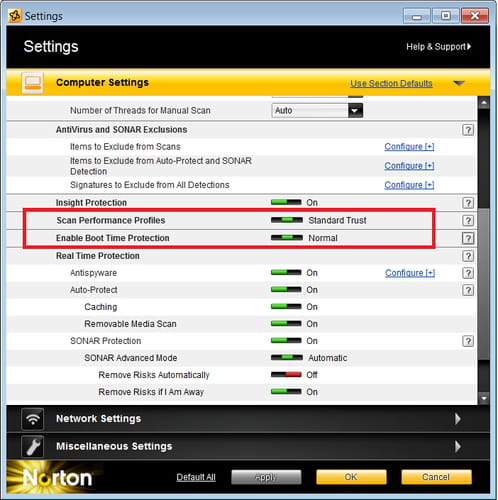Screen dimensions: 498x500
Task: Toggle Antispyware switch off
Action: pos(286,273)
